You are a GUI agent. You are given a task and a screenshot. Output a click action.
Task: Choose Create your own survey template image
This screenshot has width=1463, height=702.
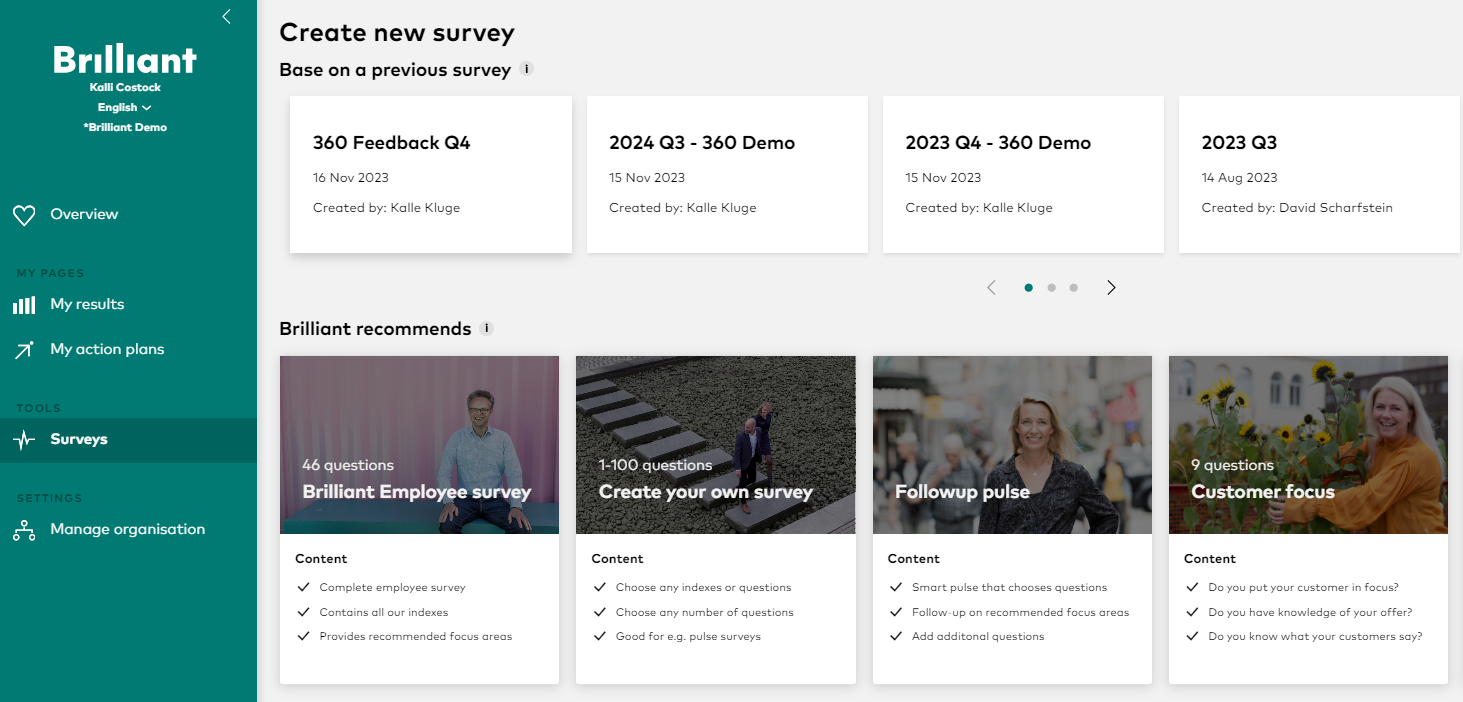(x=715, y=445)
